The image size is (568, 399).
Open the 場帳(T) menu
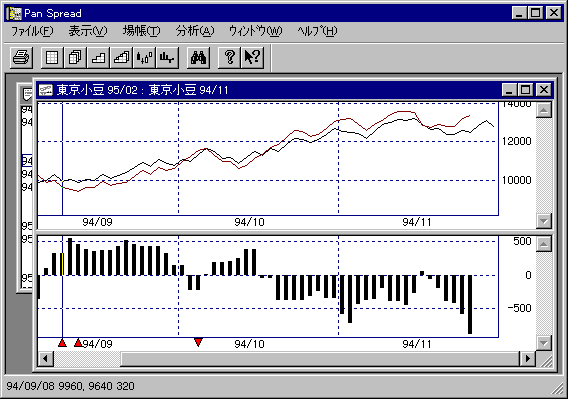tap(141, 31)
